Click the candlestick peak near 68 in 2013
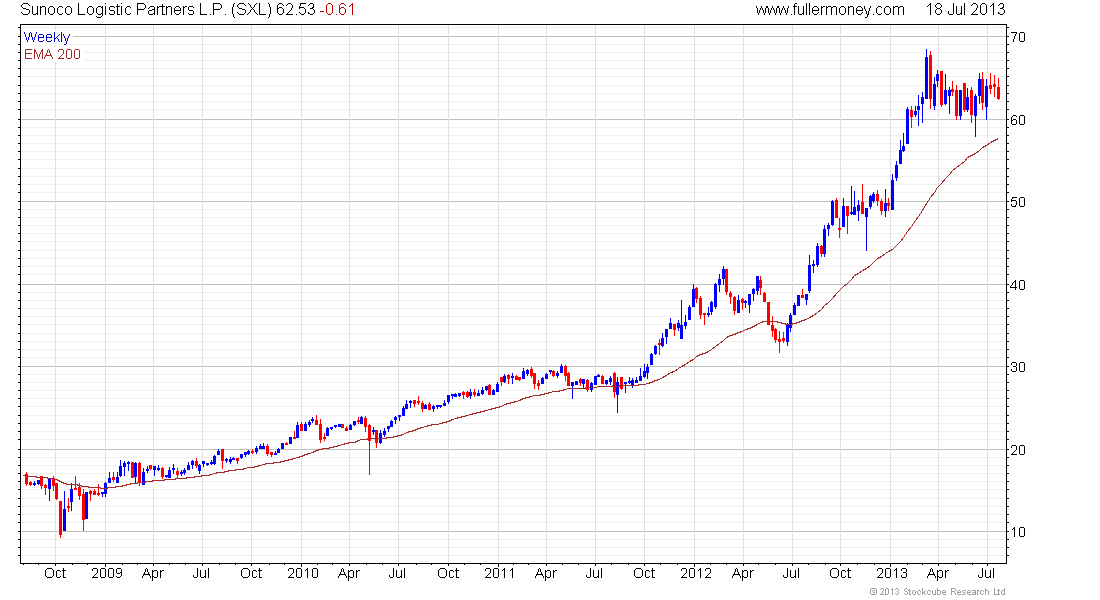 tap(927, 74)
